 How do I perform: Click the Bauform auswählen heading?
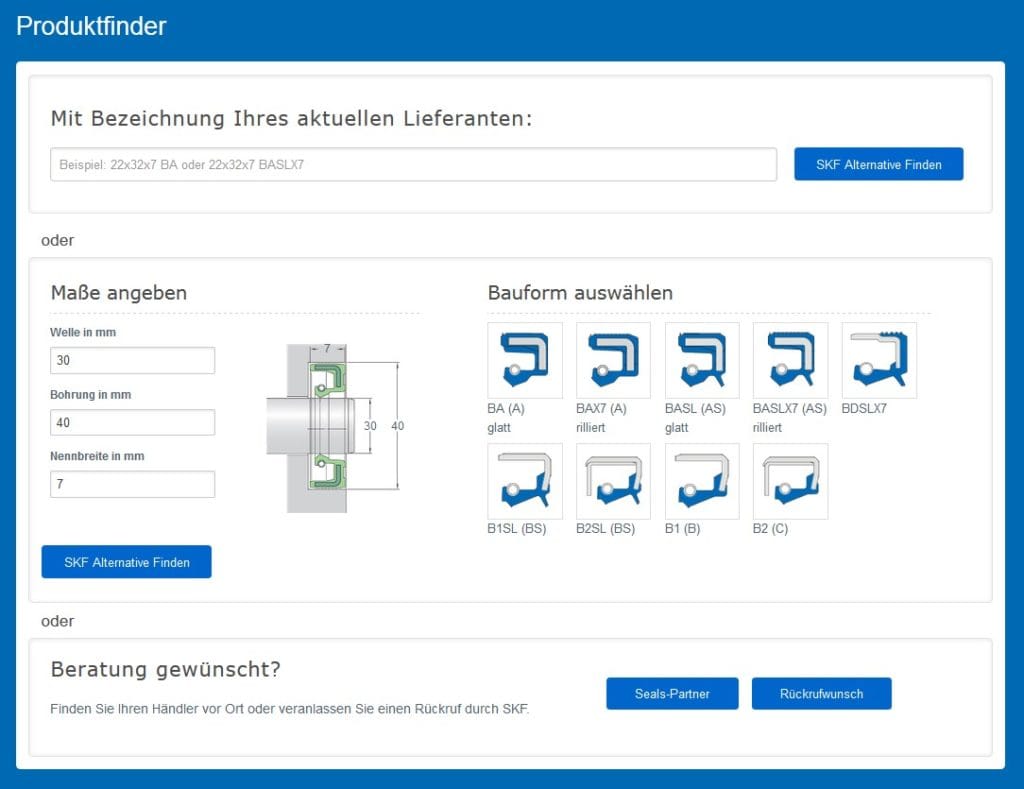580,293
